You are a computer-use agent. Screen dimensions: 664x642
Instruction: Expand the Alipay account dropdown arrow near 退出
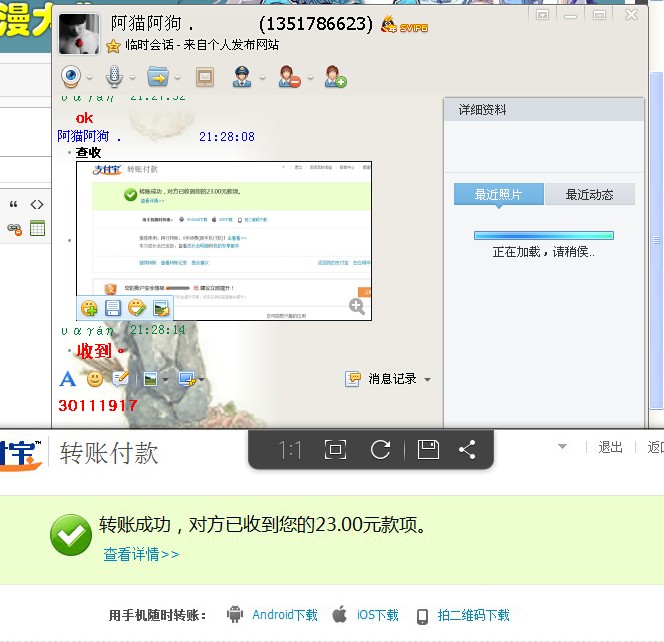[562, 446]
